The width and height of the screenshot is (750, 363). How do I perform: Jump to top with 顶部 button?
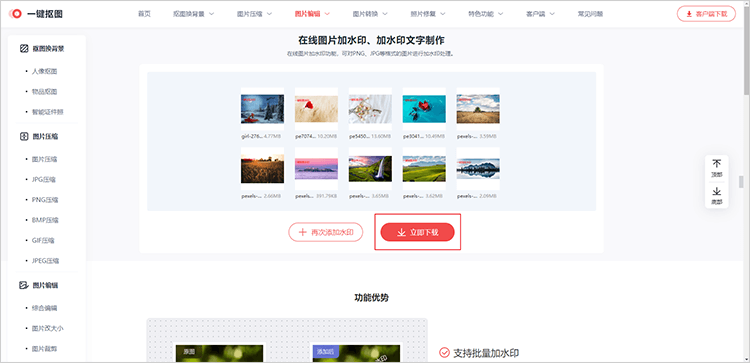tap(717, 168)
